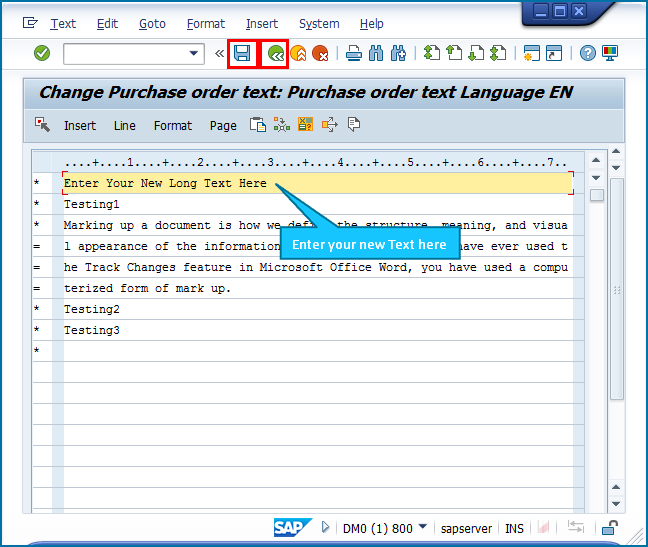Click the red Cancel icon
648x547 pixels.
point(320,54)
